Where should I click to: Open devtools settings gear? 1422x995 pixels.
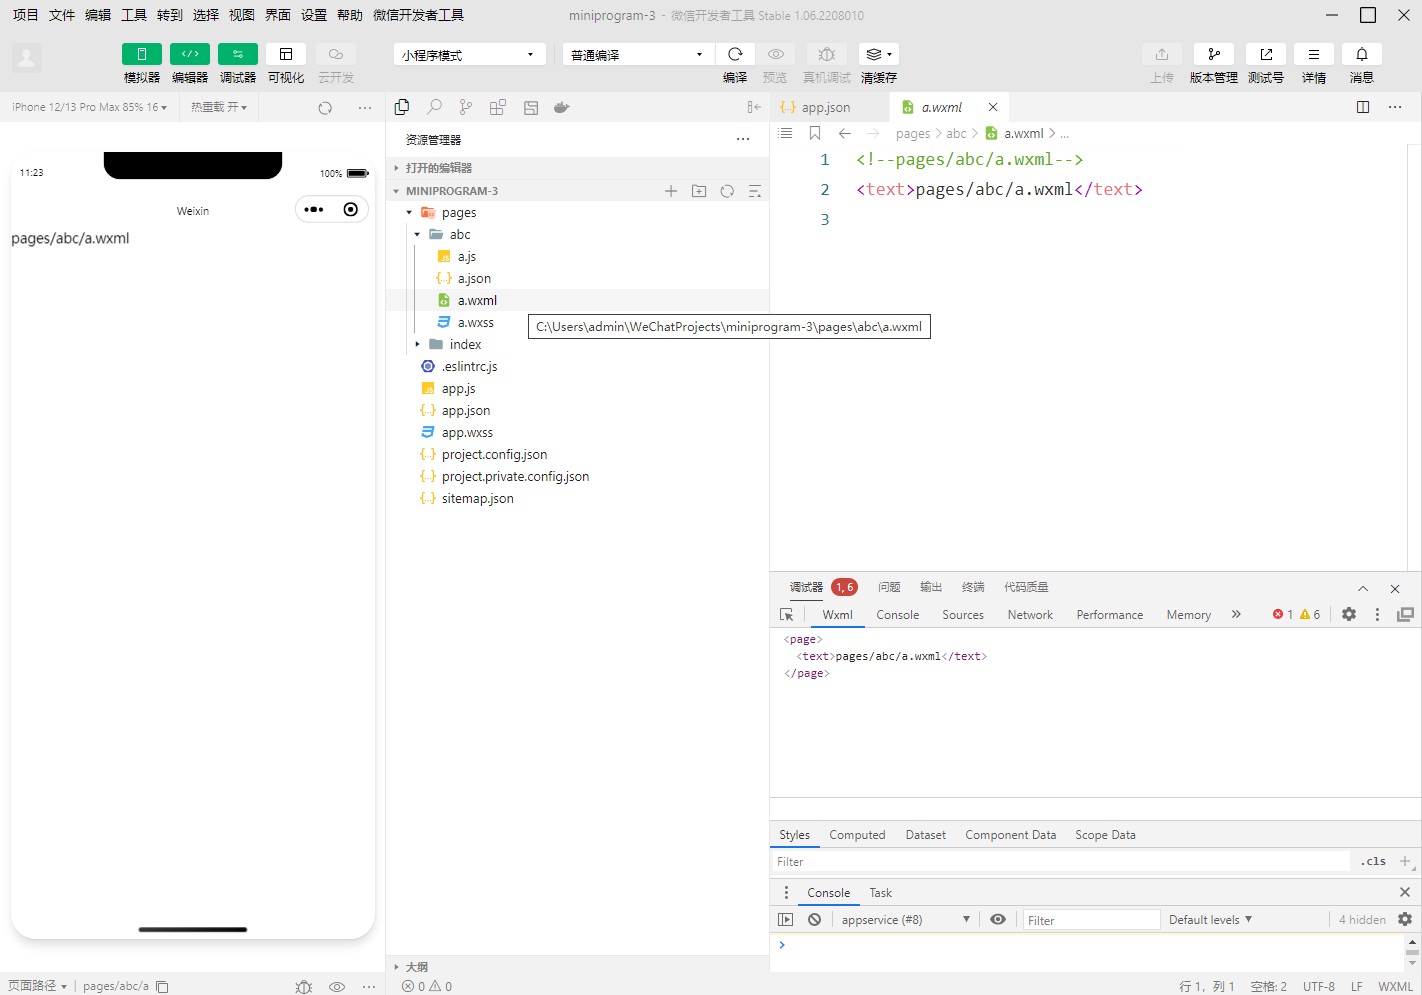pyautogui.click(x=1349, y=614)
